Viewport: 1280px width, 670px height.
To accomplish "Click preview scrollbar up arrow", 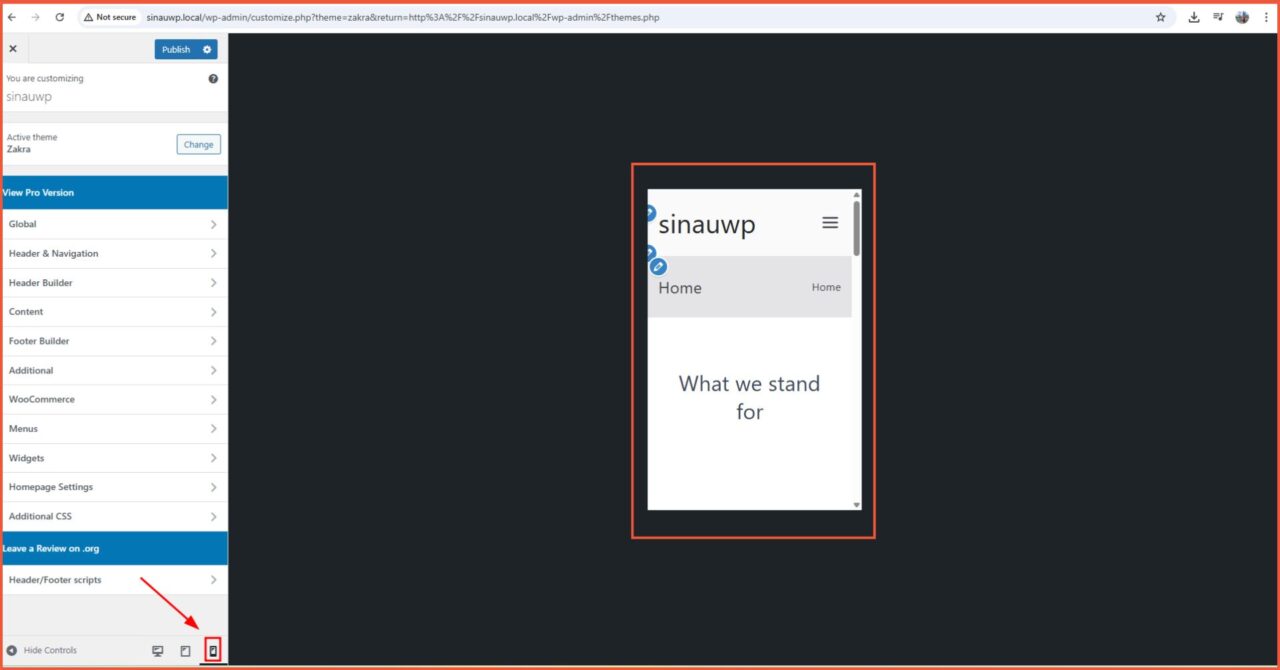I will click(x=856, y=194).
